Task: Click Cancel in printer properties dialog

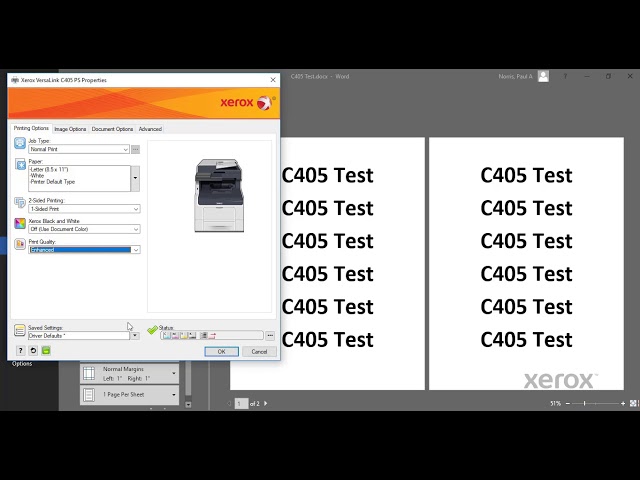Action: pos(259,351)
